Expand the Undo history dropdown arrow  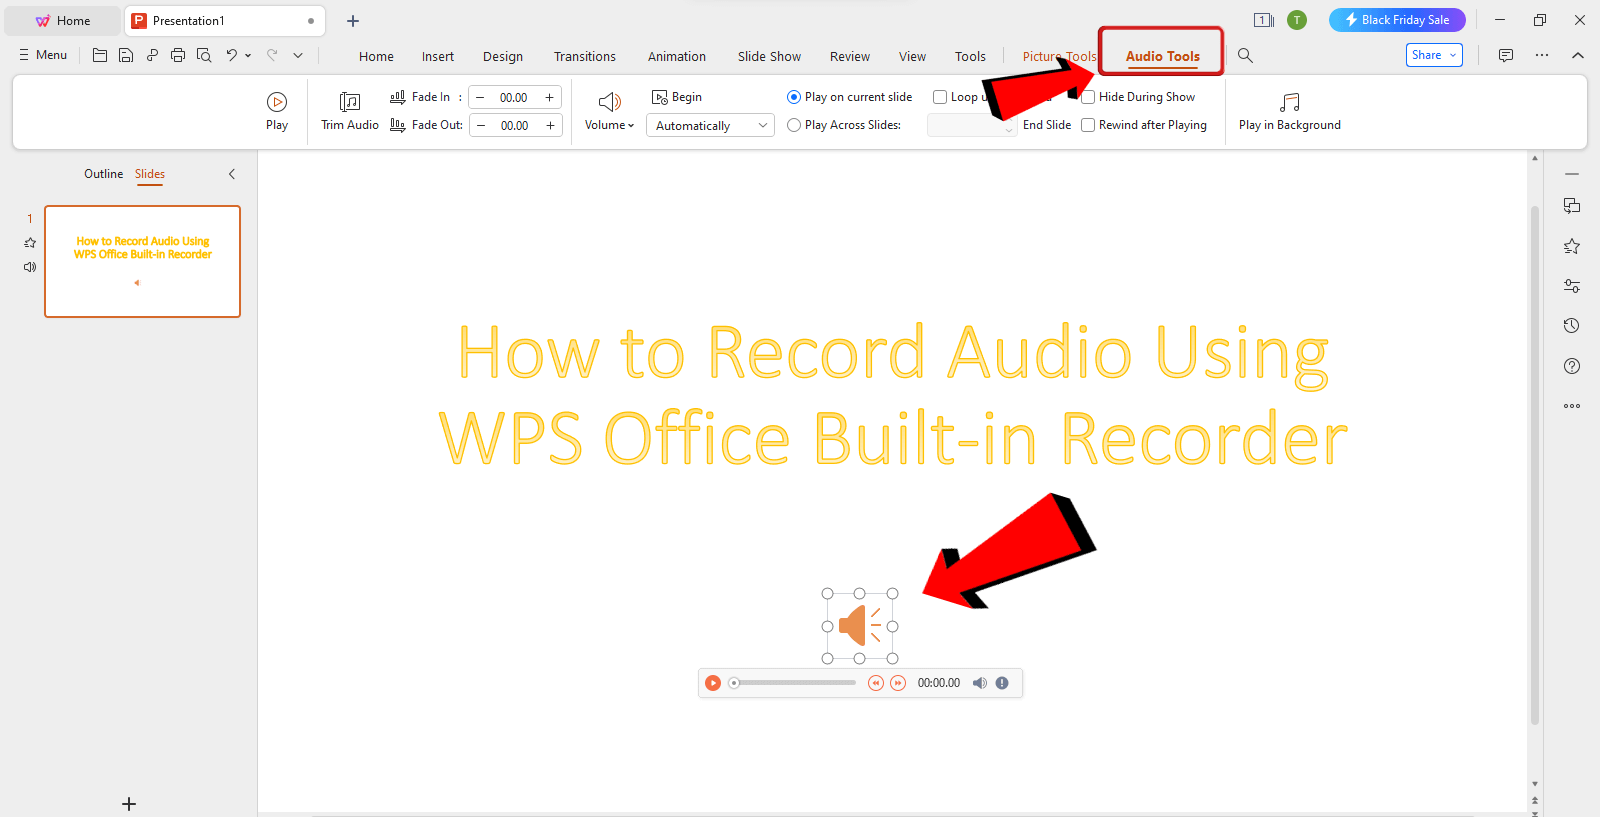(x=248, y=55)
